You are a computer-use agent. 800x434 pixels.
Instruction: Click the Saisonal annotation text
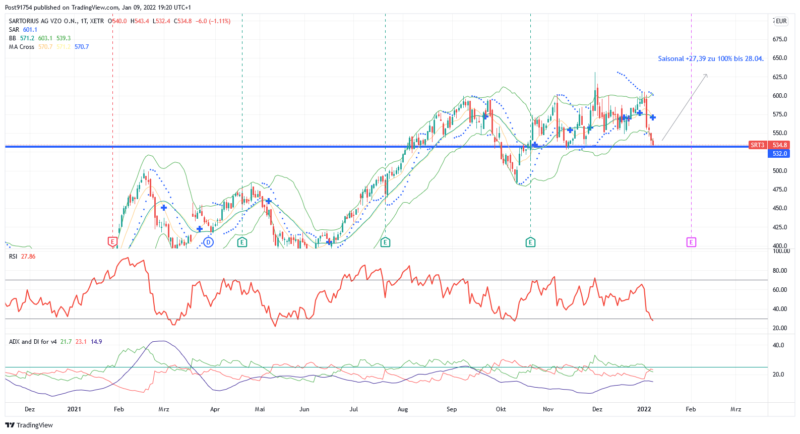pos(711,58)
